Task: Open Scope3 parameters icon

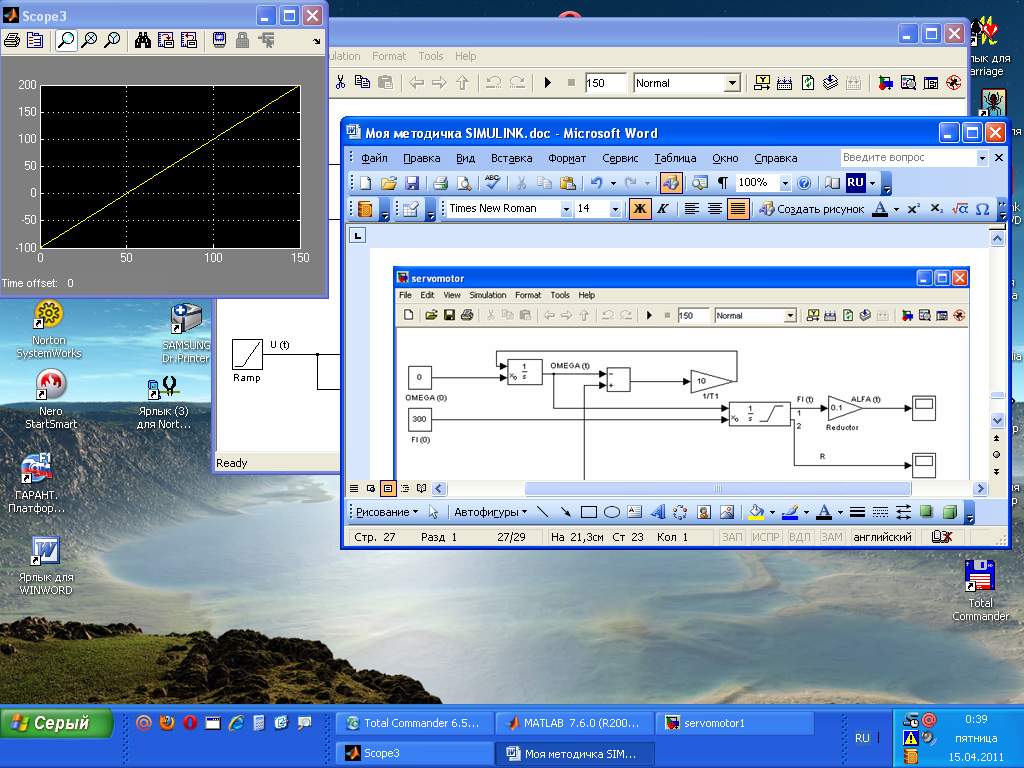Action: point(35,40)
